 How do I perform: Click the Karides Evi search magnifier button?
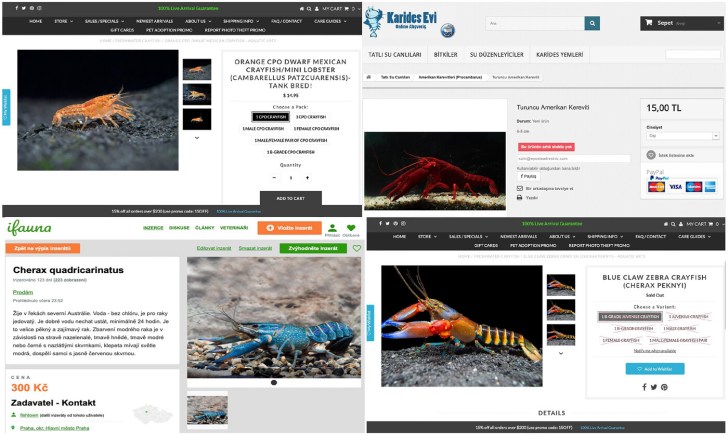tap(593, 23)
